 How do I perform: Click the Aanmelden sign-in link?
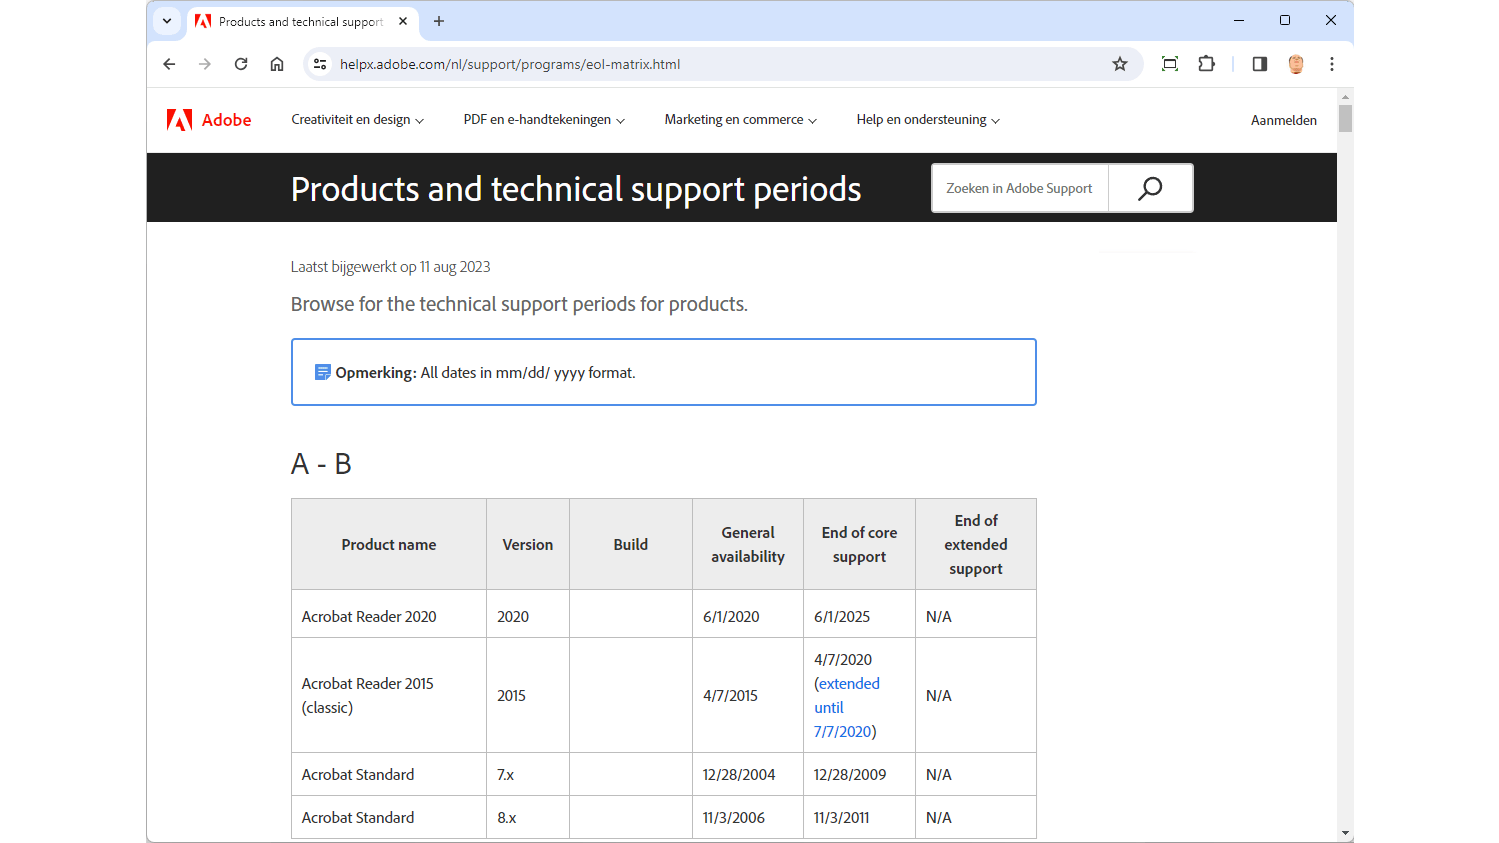coord(1283,120)
